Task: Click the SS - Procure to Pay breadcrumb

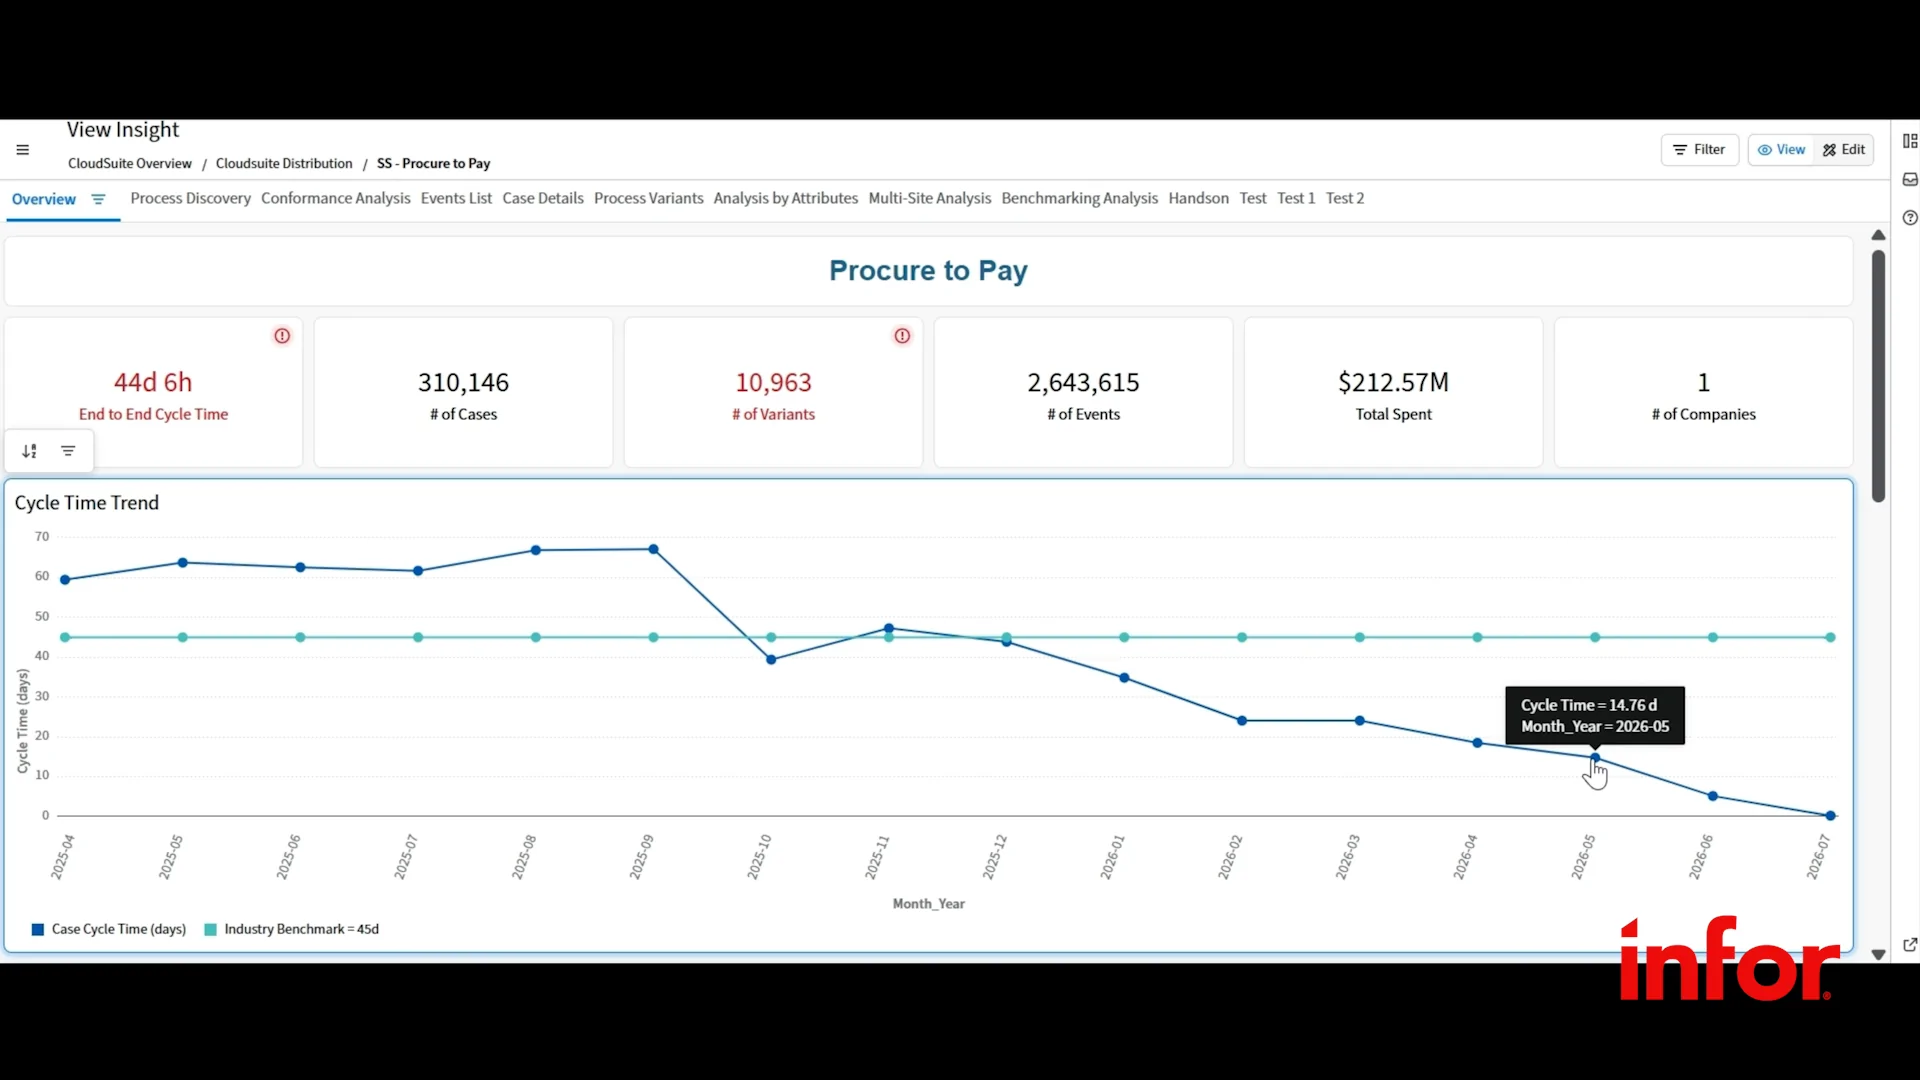Action: pos(433,163)
